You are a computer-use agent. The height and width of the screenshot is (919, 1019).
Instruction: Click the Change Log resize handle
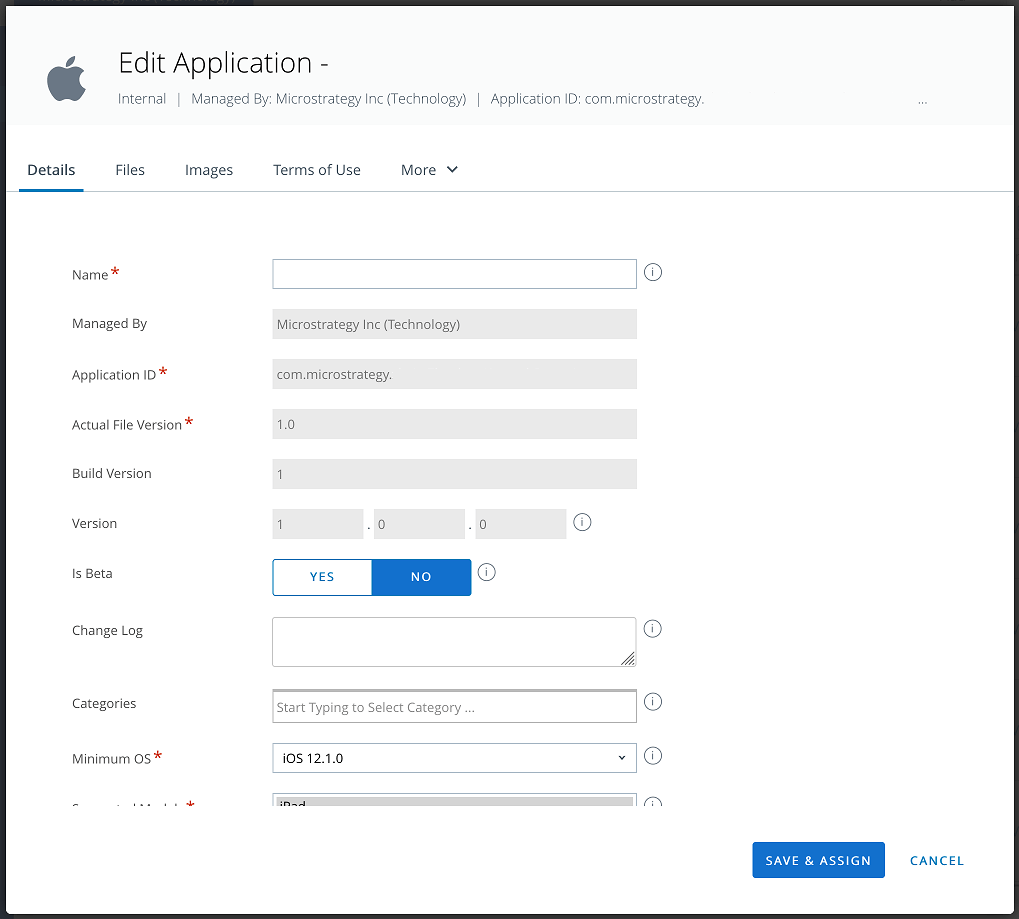pos(628,659)
